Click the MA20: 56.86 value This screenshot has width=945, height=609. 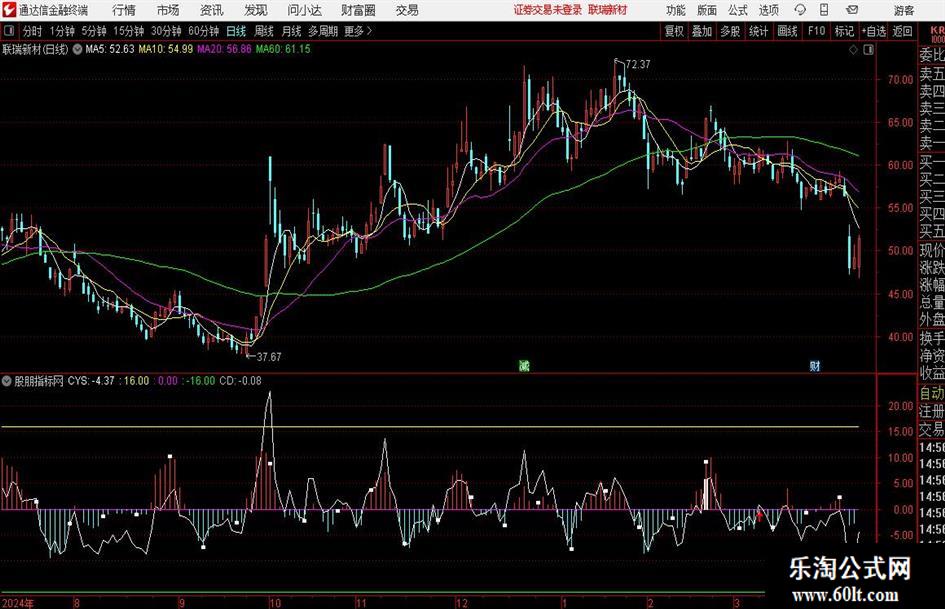click(224, 49)
